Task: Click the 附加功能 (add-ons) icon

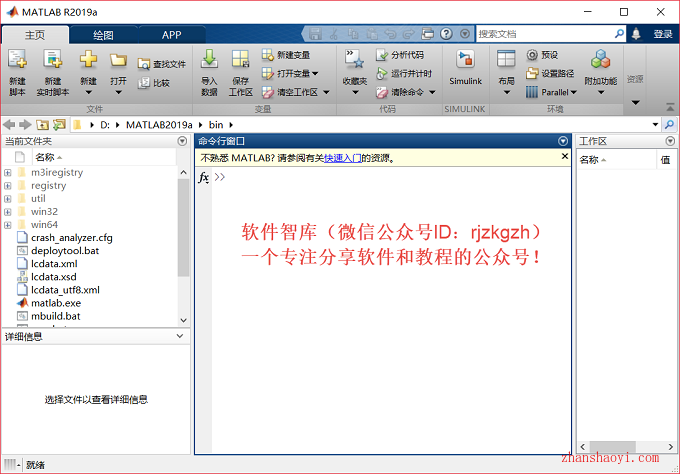Action: (601, 59)
